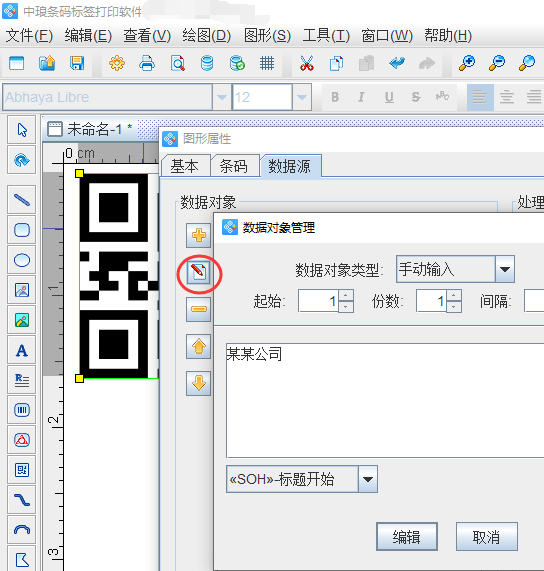Toggle underline formatting button

[389, 97]
